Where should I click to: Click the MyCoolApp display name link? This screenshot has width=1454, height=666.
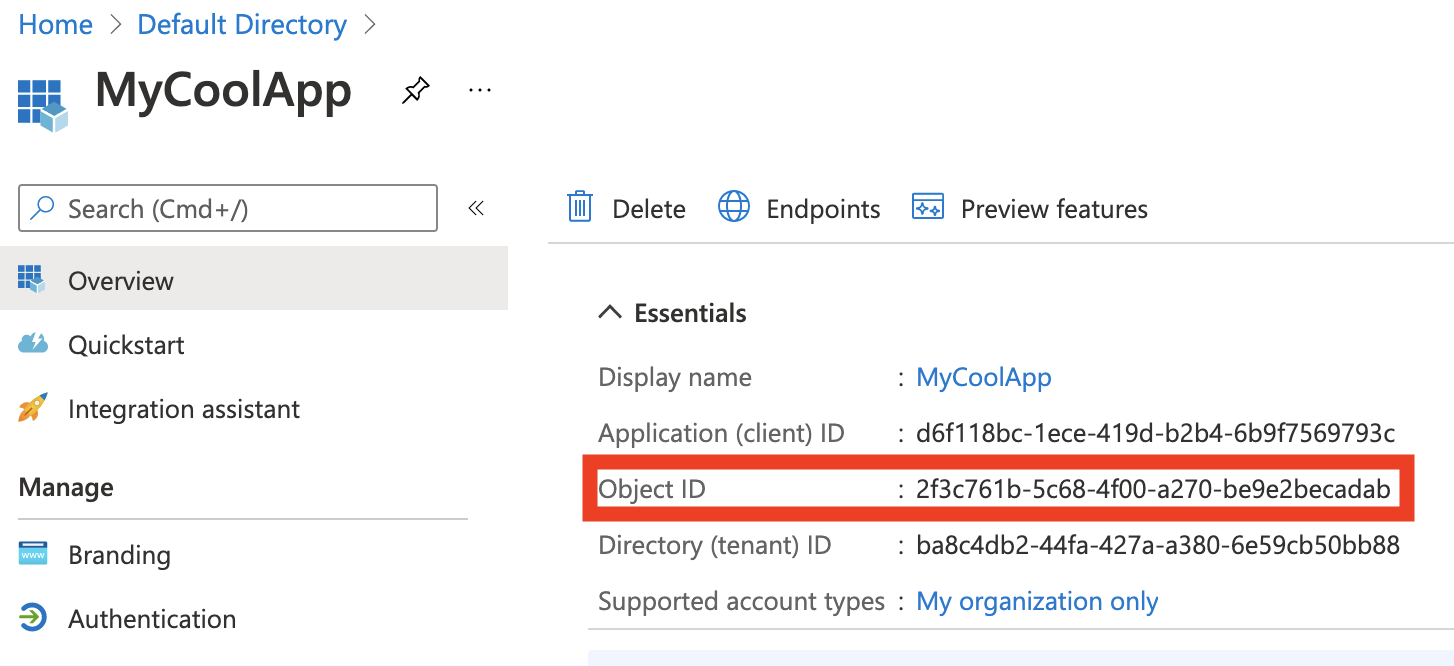(x=983, y=377)
